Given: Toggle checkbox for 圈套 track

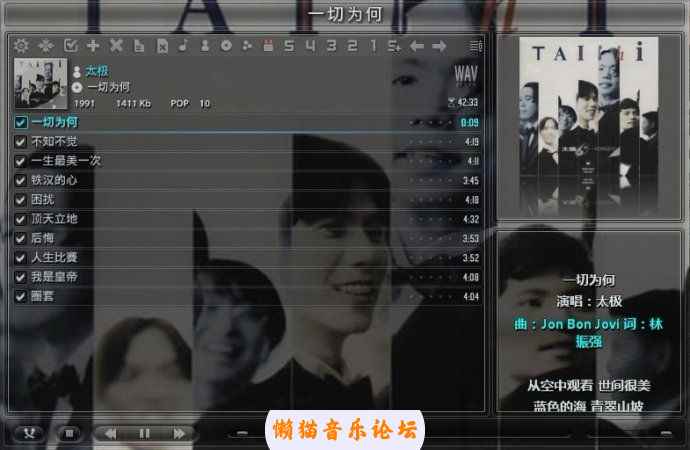Looking at the screenshot, I should [21, 296].
